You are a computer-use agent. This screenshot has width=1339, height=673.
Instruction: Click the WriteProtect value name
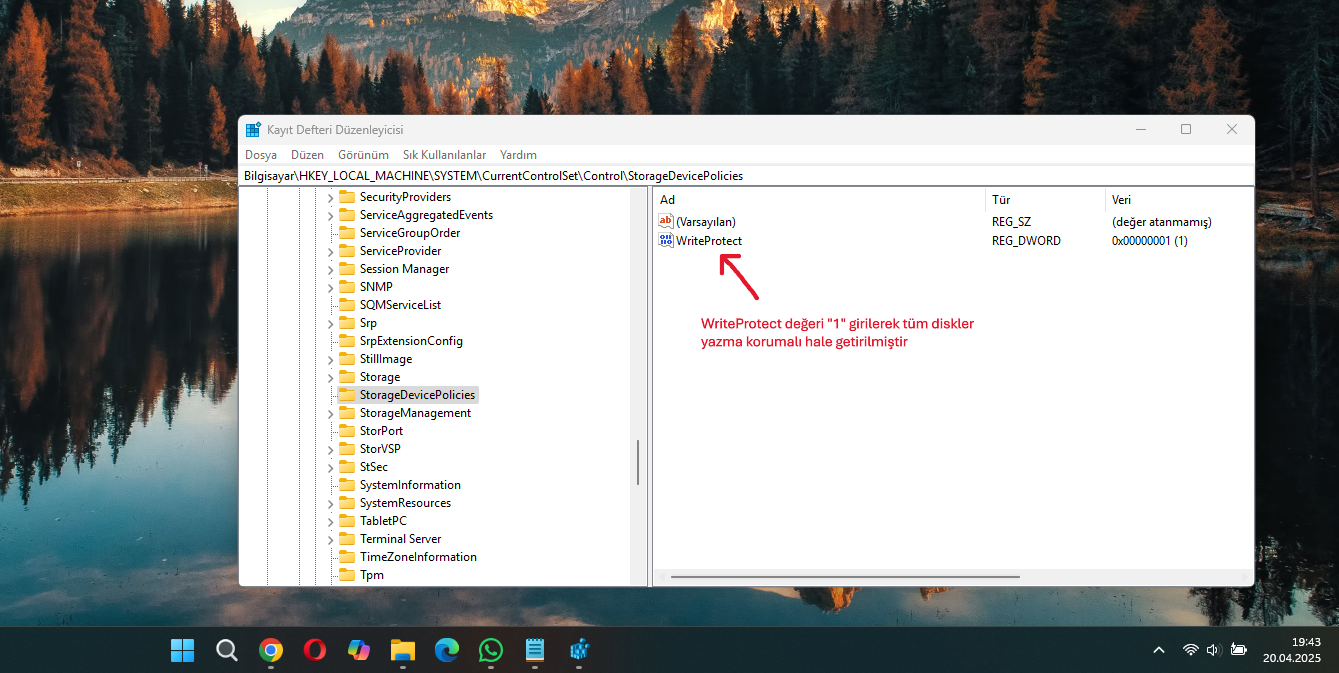(709, 241)
